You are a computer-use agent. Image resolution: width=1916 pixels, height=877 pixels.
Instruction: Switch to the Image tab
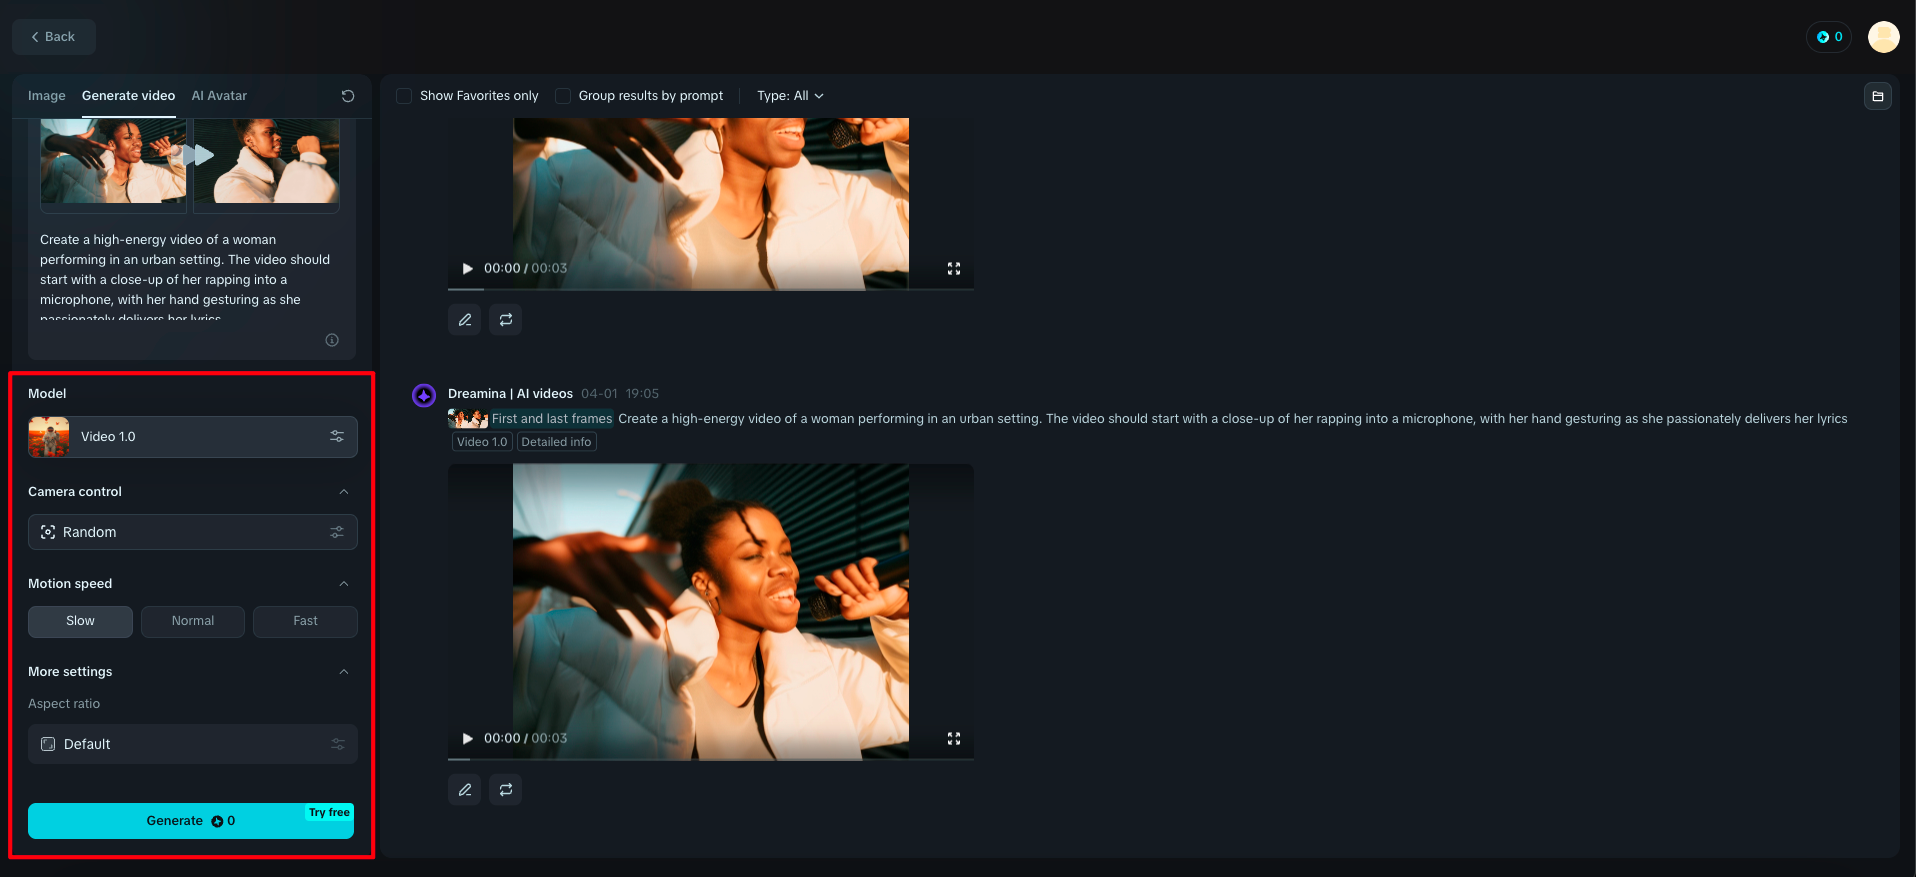click(x=47, y=96)
